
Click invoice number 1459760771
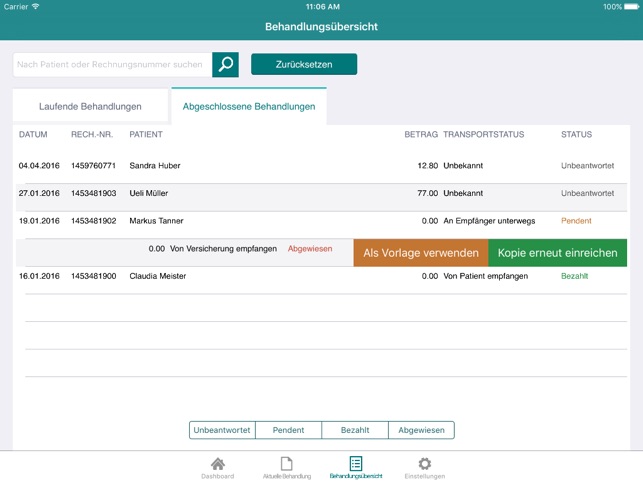click(93, 166)
